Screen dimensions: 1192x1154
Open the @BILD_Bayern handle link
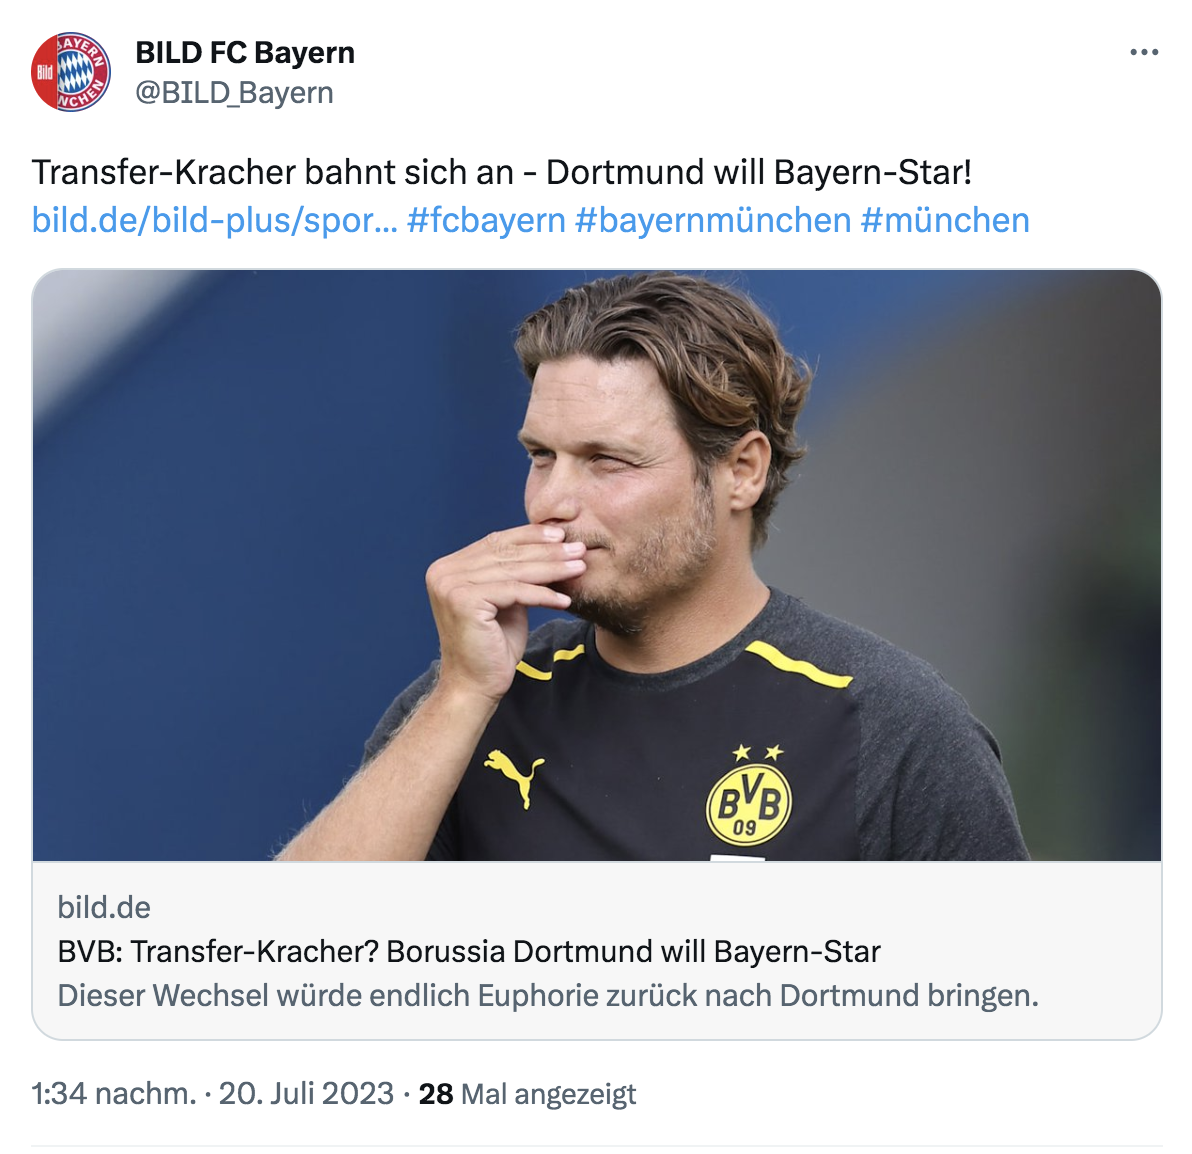click(x=234, y=93)
